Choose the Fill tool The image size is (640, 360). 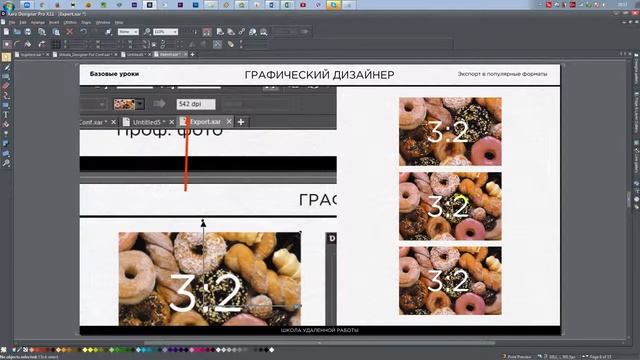pos(6,124)
